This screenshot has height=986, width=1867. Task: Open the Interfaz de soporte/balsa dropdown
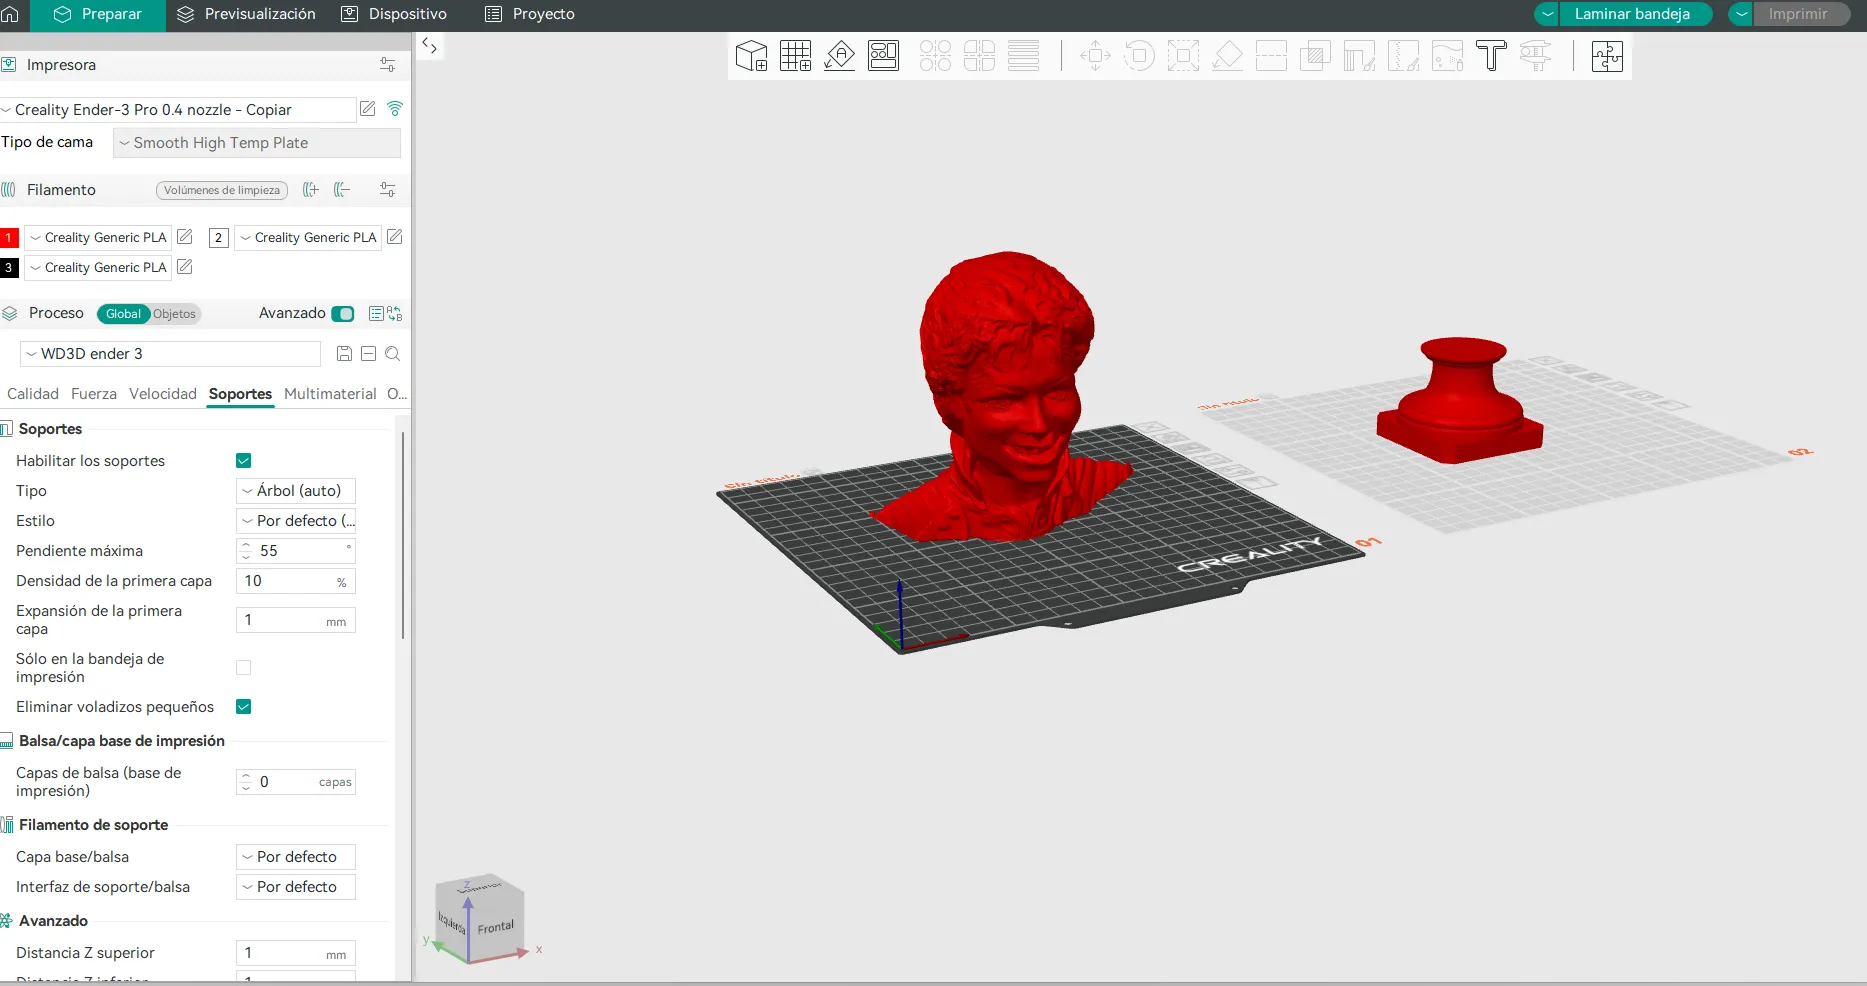point(296,887)
